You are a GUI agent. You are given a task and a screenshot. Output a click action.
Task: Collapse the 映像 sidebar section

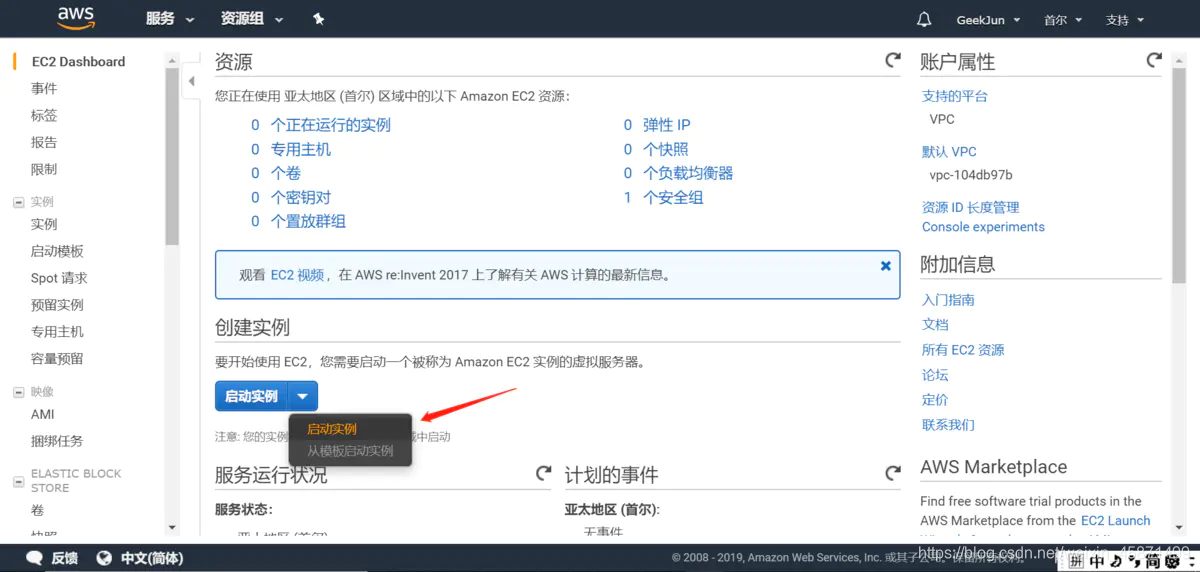[18, 392]
